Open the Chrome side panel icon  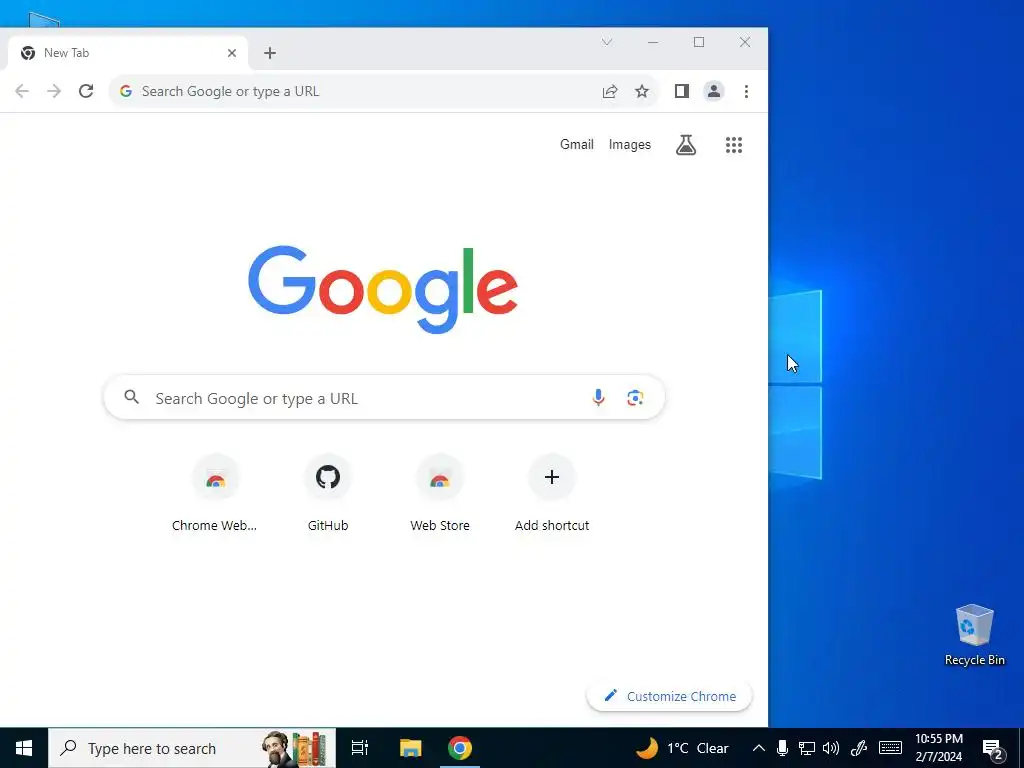pos(682,91)
